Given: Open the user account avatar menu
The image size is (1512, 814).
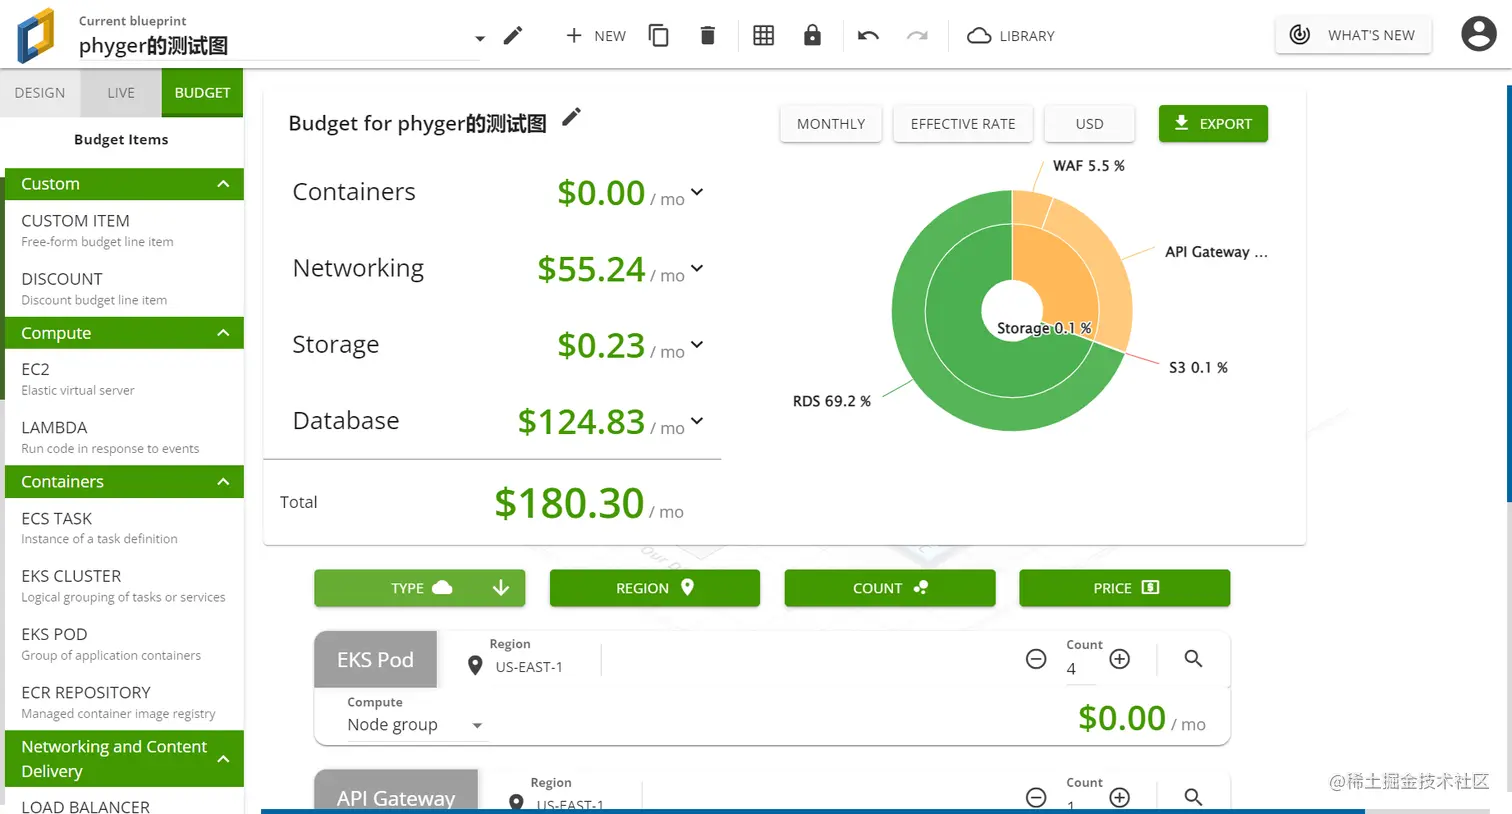Looking at the screenshot, I should [x=1478, y=34].
